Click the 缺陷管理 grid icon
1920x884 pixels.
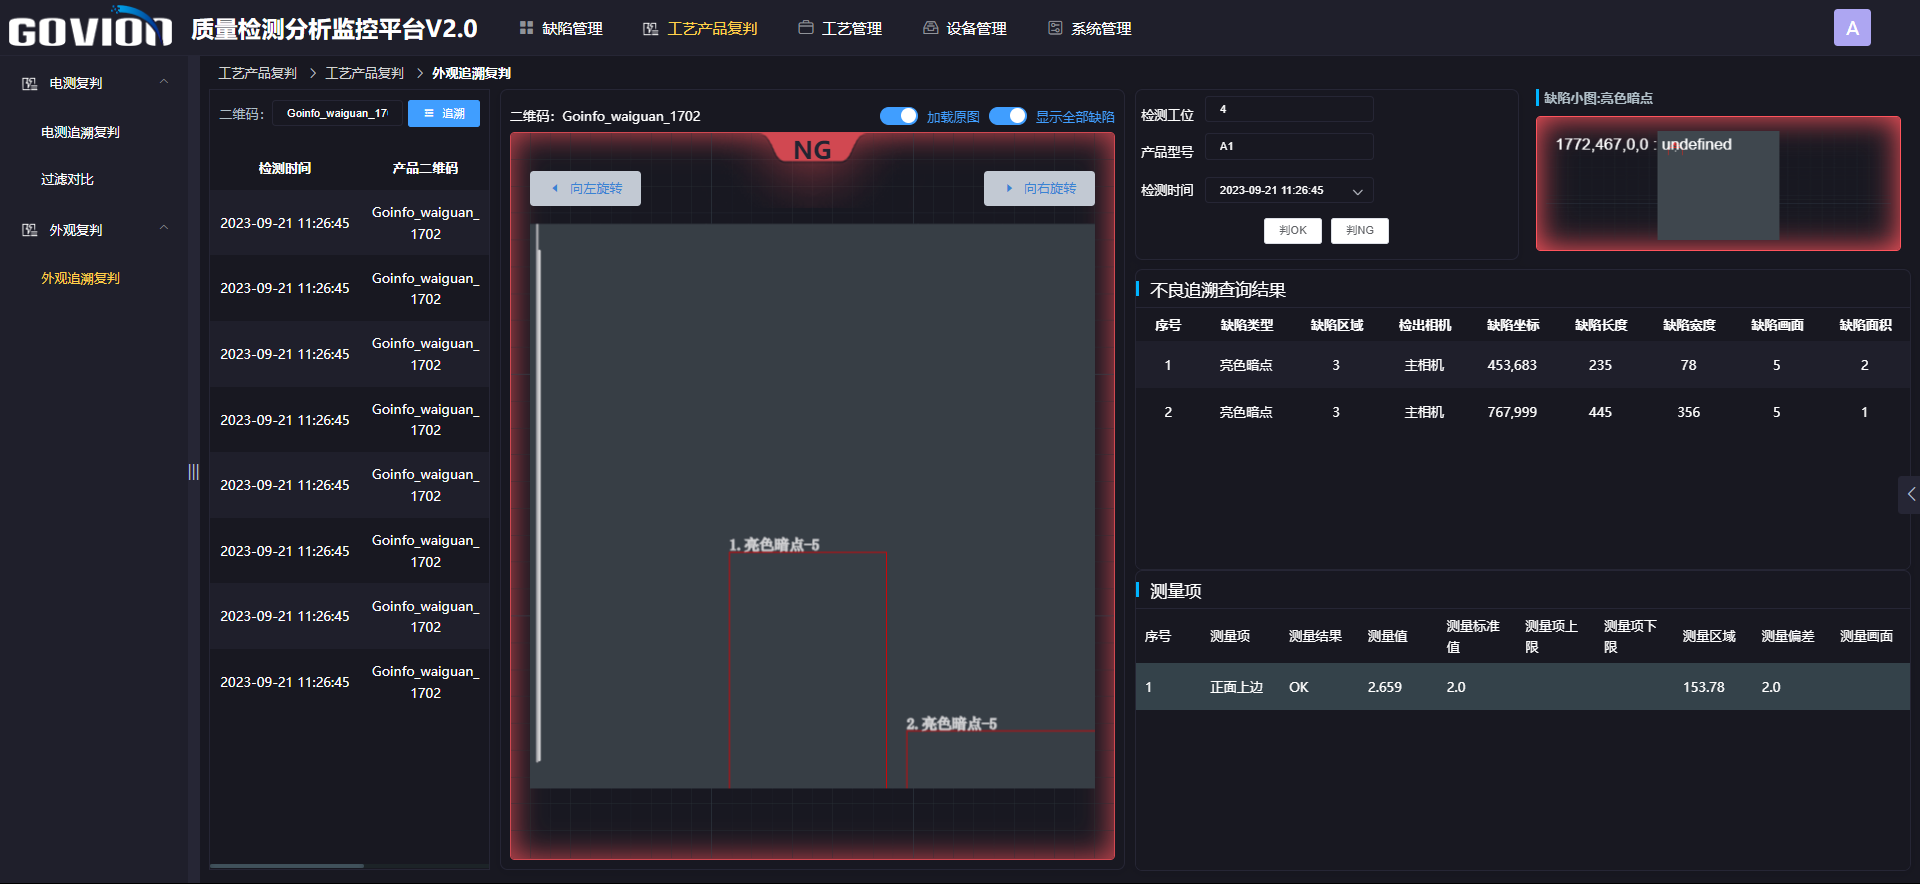[x=526, y=28]
